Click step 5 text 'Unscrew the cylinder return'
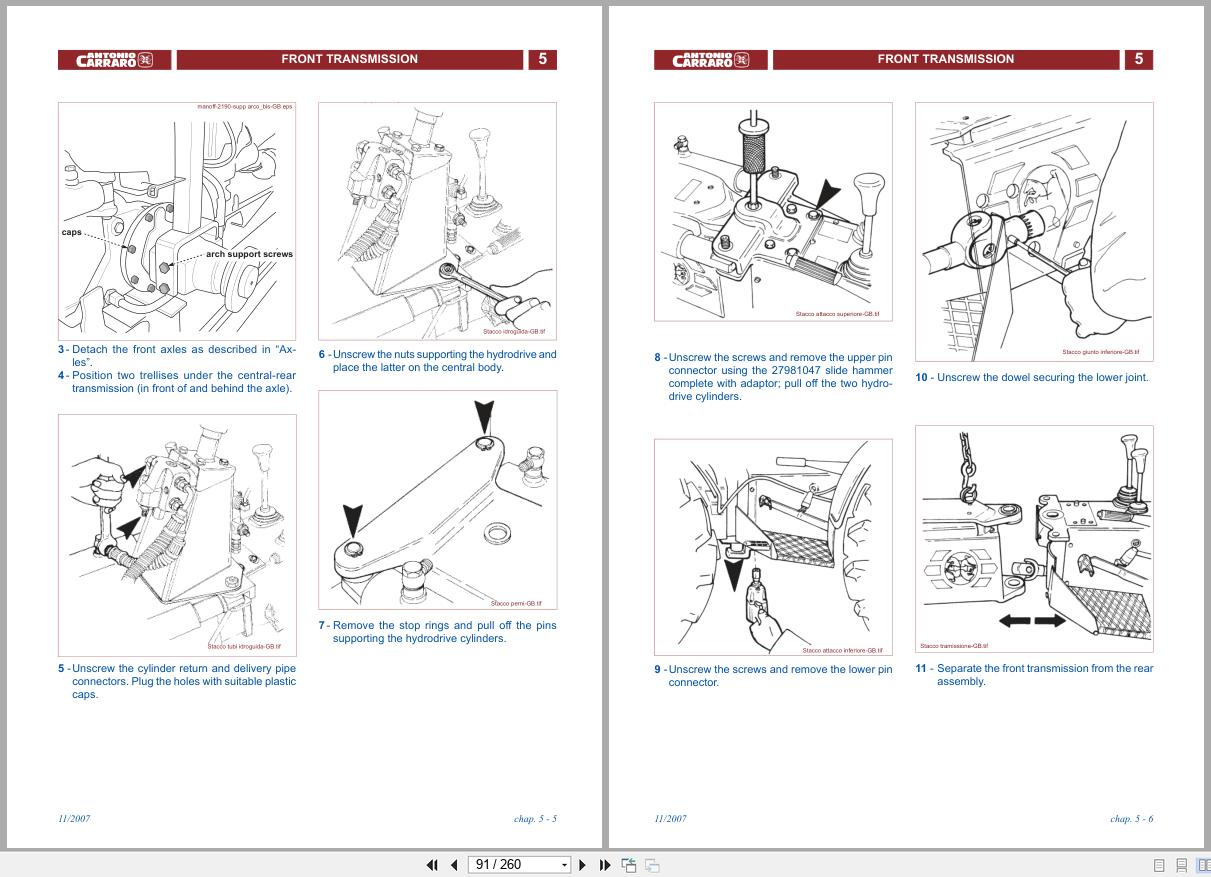This screenshot has width=1211, height=877. (177, 681)
